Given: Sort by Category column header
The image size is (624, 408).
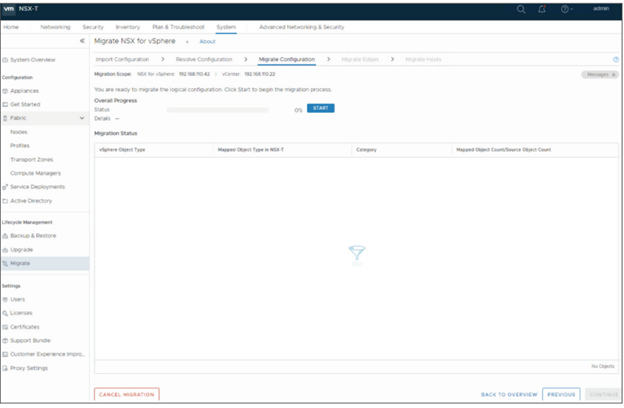Looking at the screenshot, I should [x=366, y=150].
